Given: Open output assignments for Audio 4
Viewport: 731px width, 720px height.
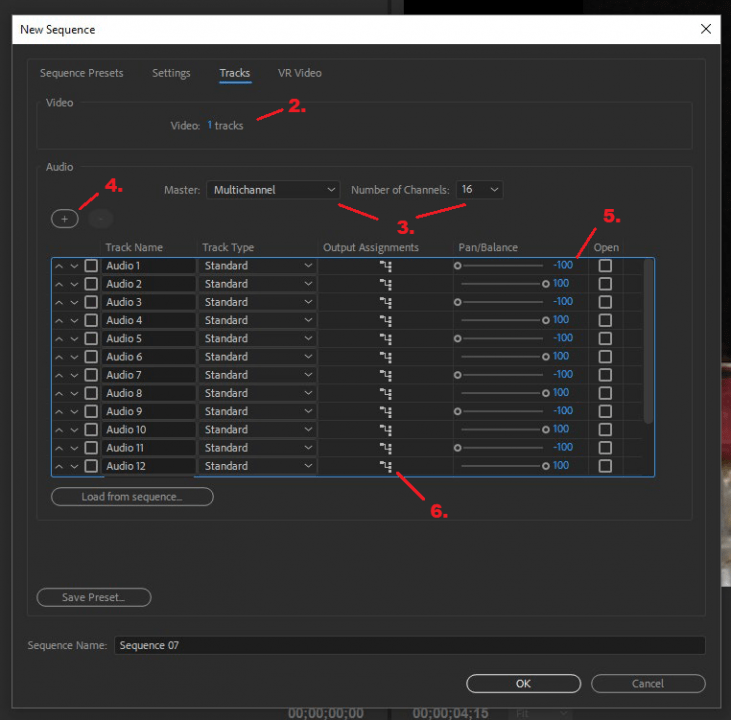Looking at the screenshot, I should click(x=386, y=321).
